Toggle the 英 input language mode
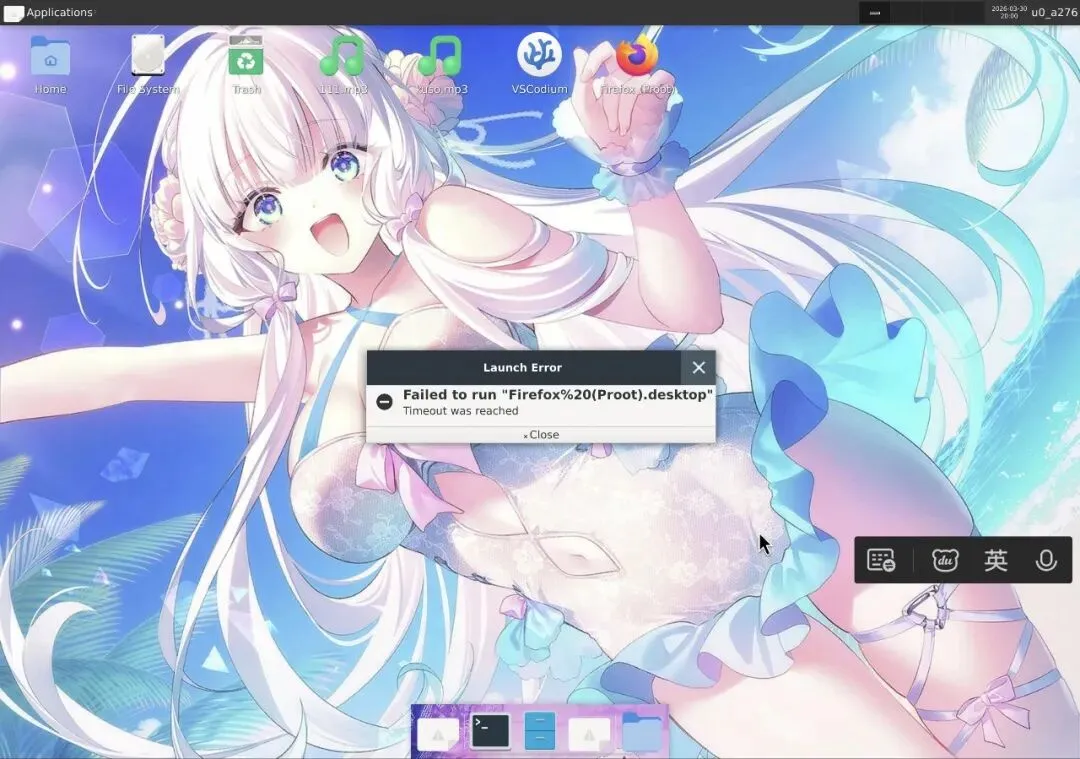 click(x=995, y=560)
